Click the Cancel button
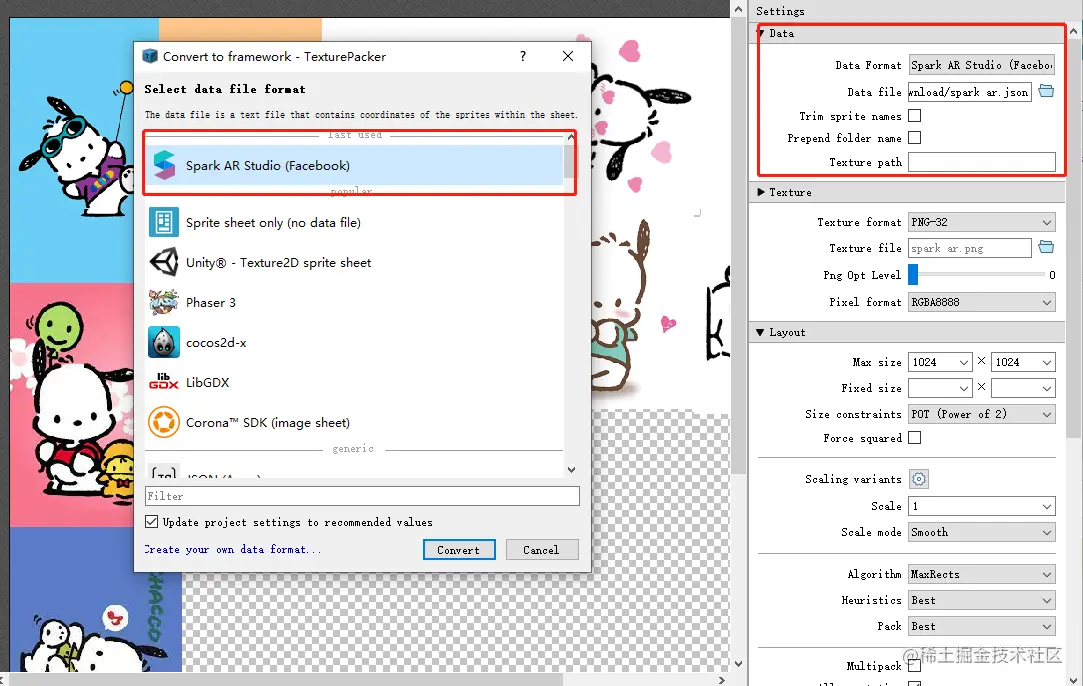1083x686 pixels. click(x=542, y=550)
